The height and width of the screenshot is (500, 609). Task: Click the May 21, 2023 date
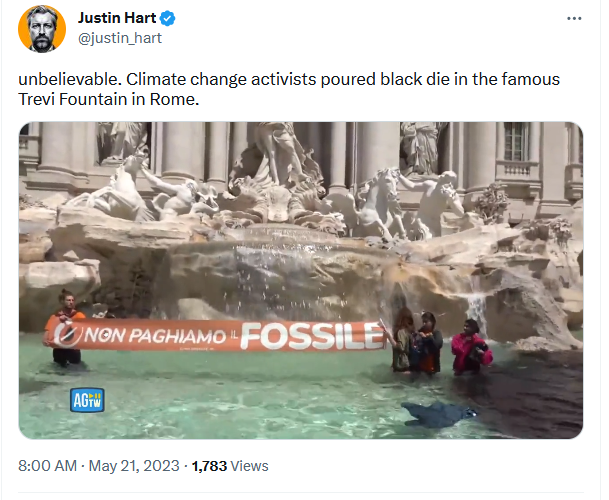[134, 466]
